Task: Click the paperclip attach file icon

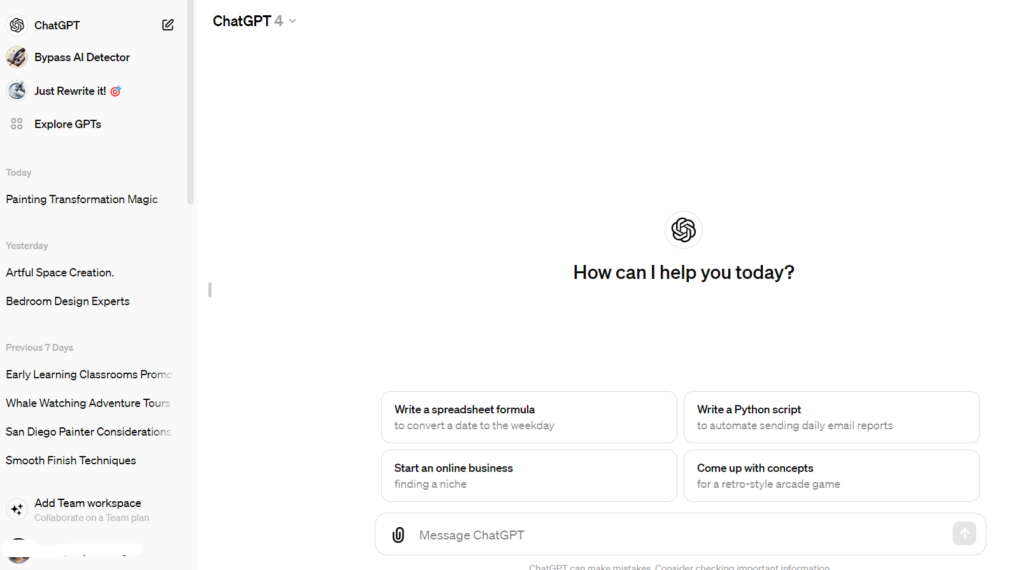Action: [398, 535]
